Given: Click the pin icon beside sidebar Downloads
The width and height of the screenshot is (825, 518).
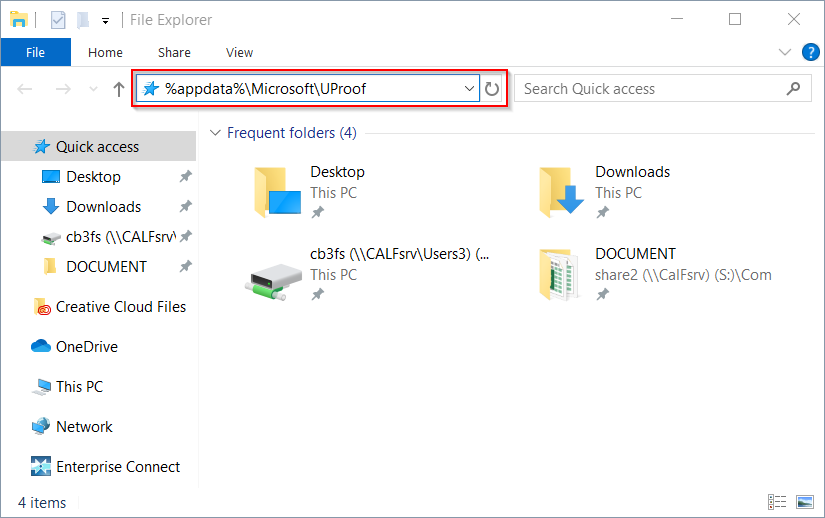Looking at the screenshot, I should click(185, 207).
